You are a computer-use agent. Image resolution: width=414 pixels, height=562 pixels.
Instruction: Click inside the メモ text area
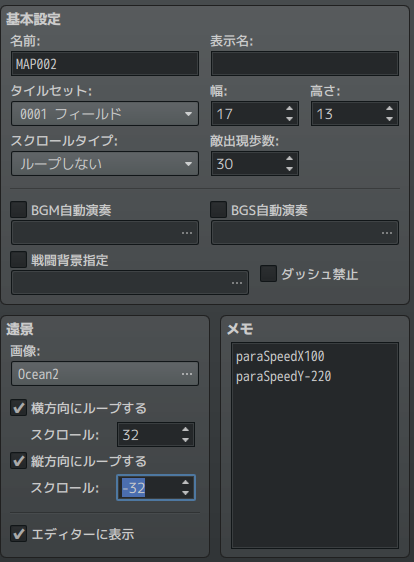coord(315,446)
